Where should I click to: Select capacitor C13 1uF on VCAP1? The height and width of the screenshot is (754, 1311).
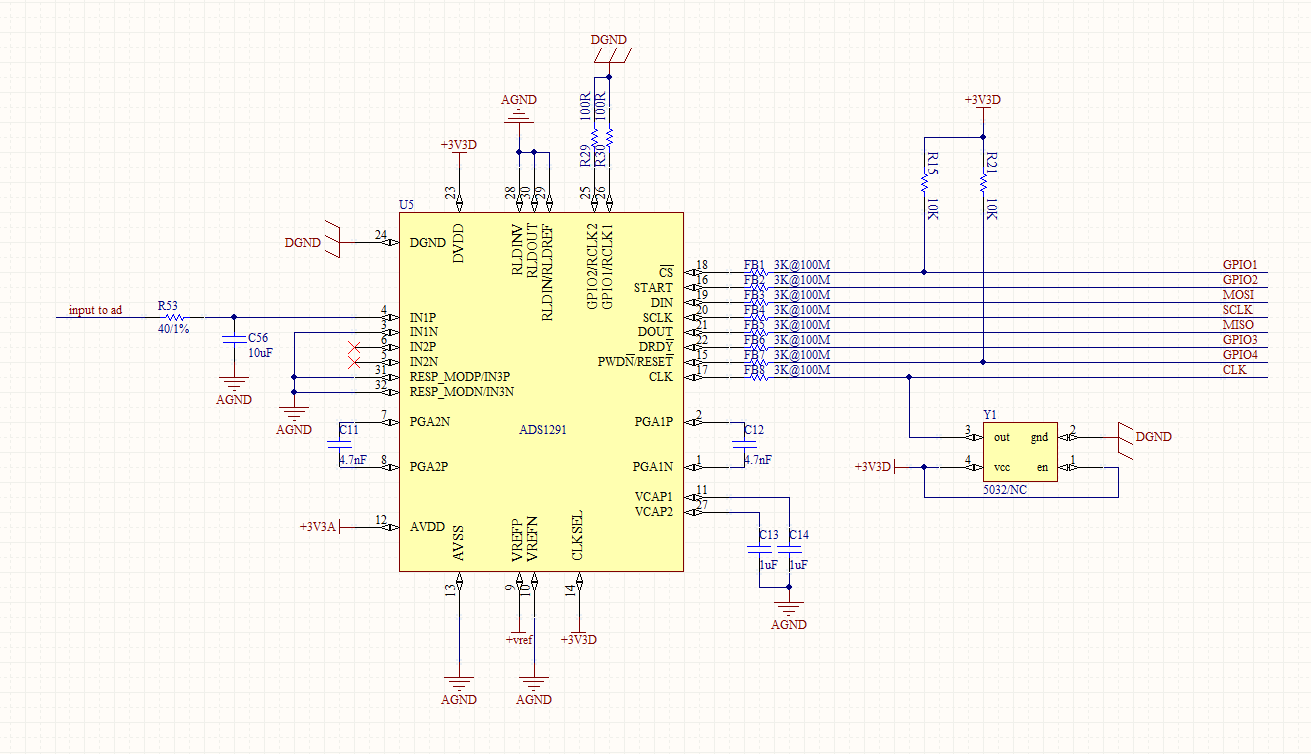tap(759, 548)
